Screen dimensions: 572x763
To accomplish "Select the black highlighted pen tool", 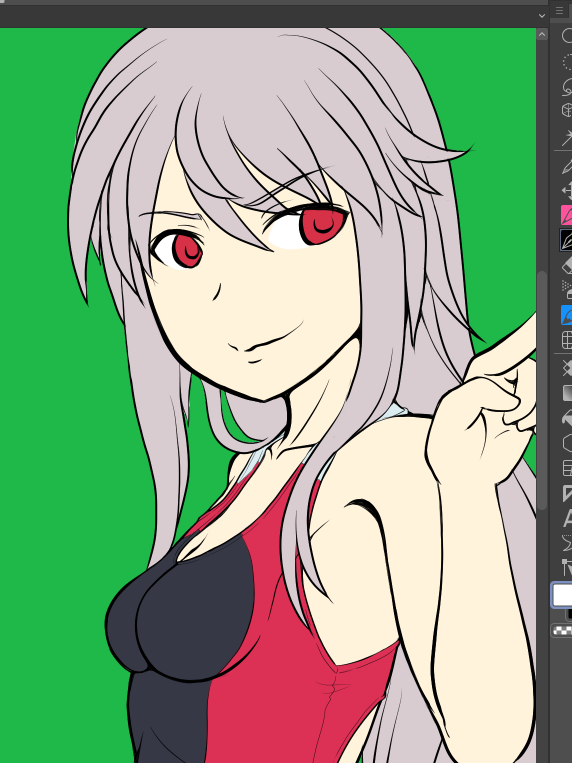I will (567, 240).
